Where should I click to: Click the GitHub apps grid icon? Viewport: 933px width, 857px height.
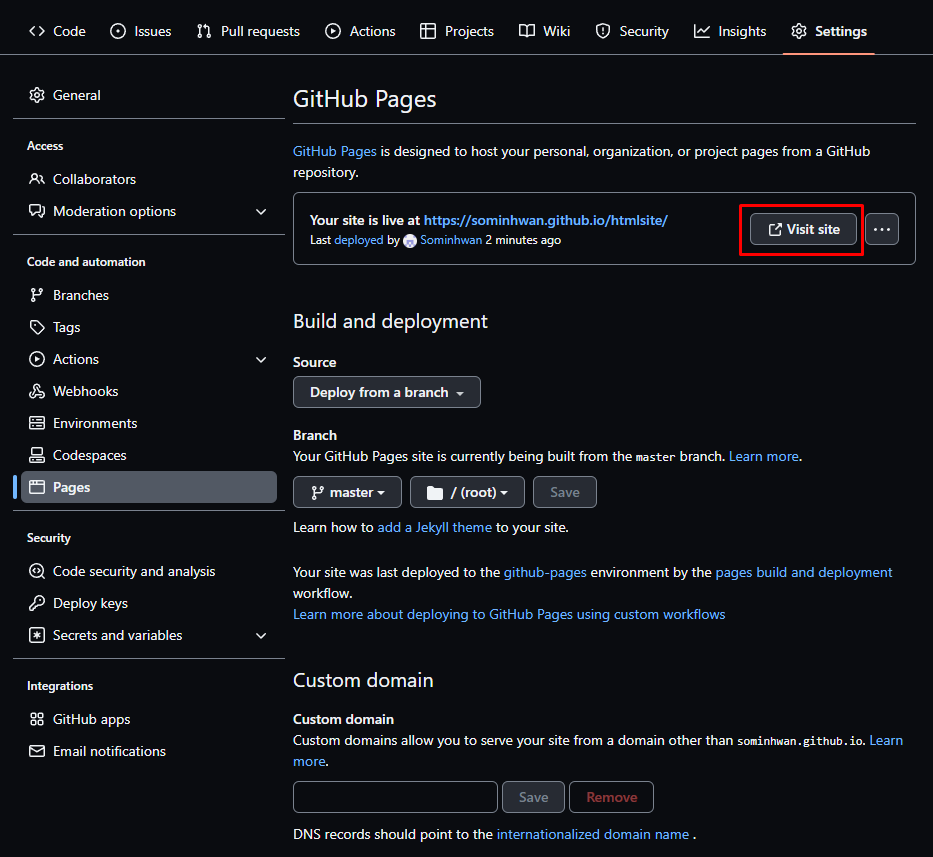pyautogui.click(x=37, y=720)
